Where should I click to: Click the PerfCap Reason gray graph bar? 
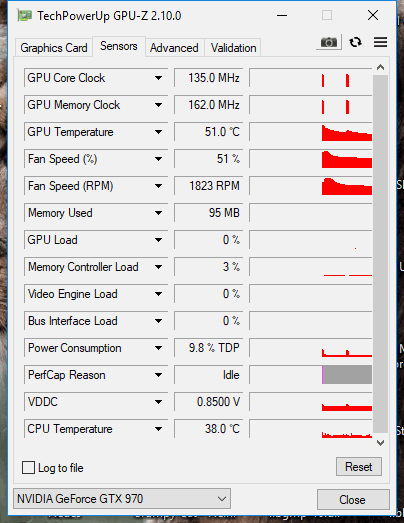point(347,375)
